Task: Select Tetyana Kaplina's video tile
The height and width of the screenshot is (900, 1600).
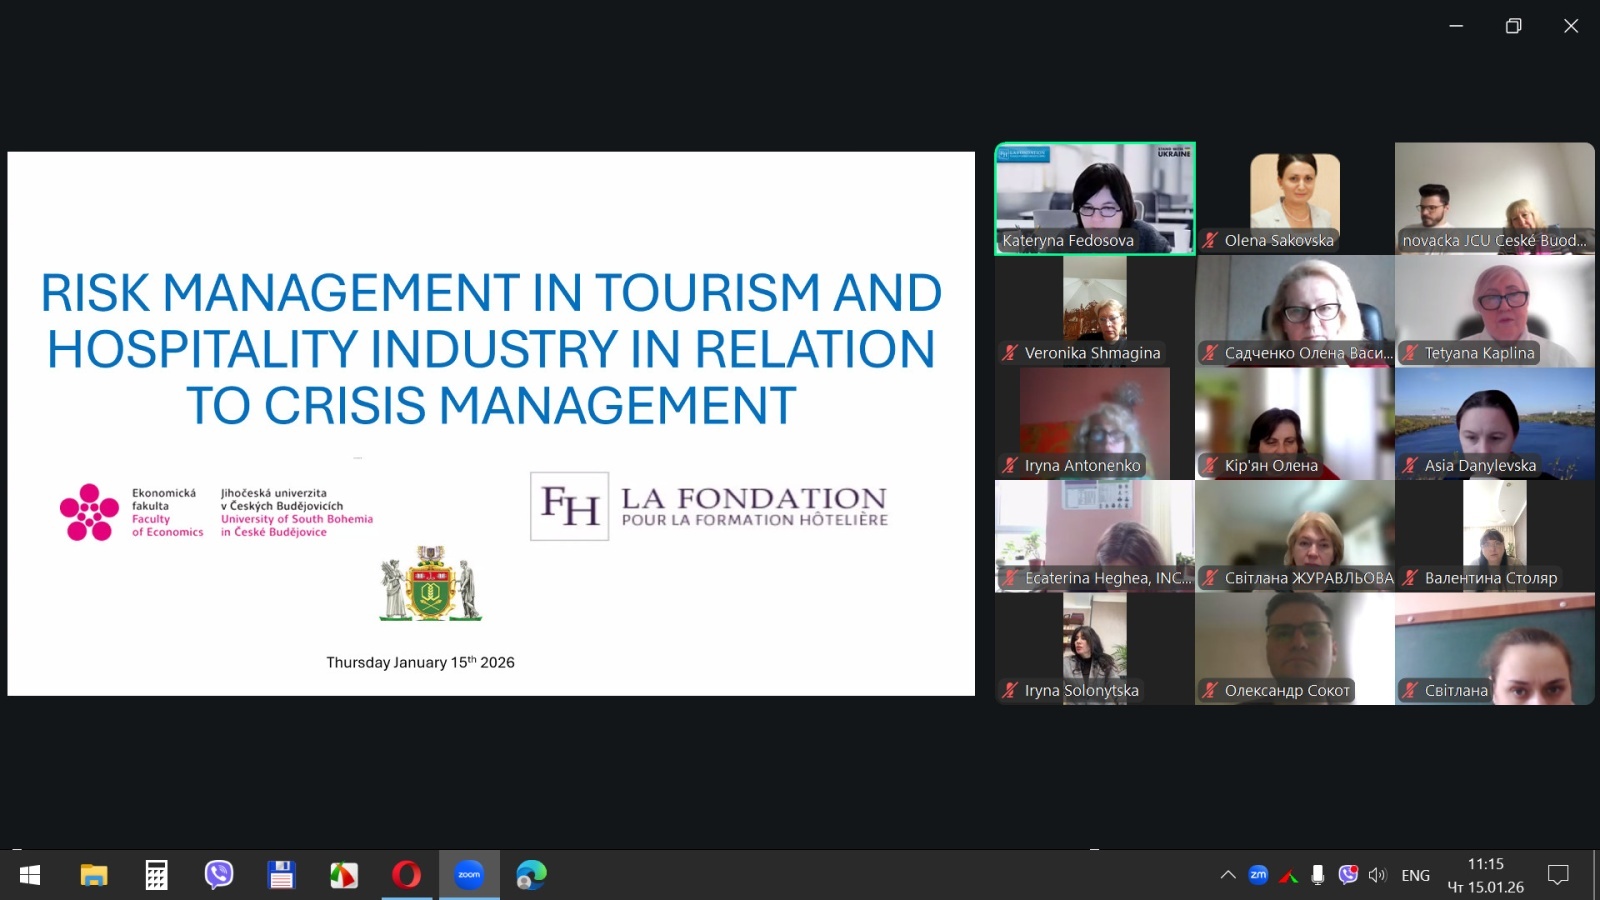Action: point(1494,310)
